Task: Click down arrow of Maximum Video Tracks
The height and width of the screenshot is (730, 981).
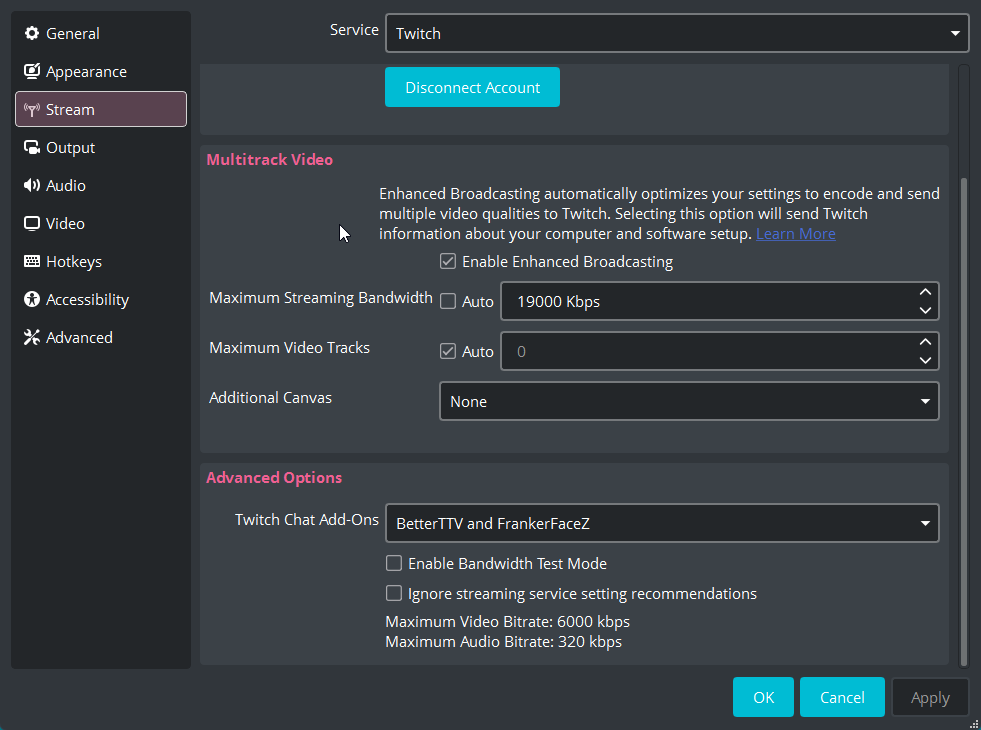Action: point(925,360)
